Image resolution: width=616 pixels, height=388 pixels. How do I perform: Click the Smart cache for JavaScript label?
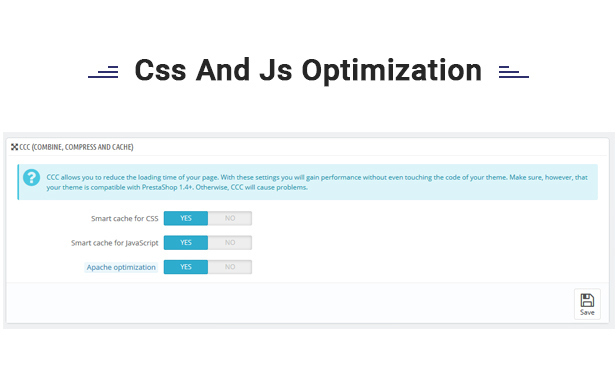click(114, 243)
